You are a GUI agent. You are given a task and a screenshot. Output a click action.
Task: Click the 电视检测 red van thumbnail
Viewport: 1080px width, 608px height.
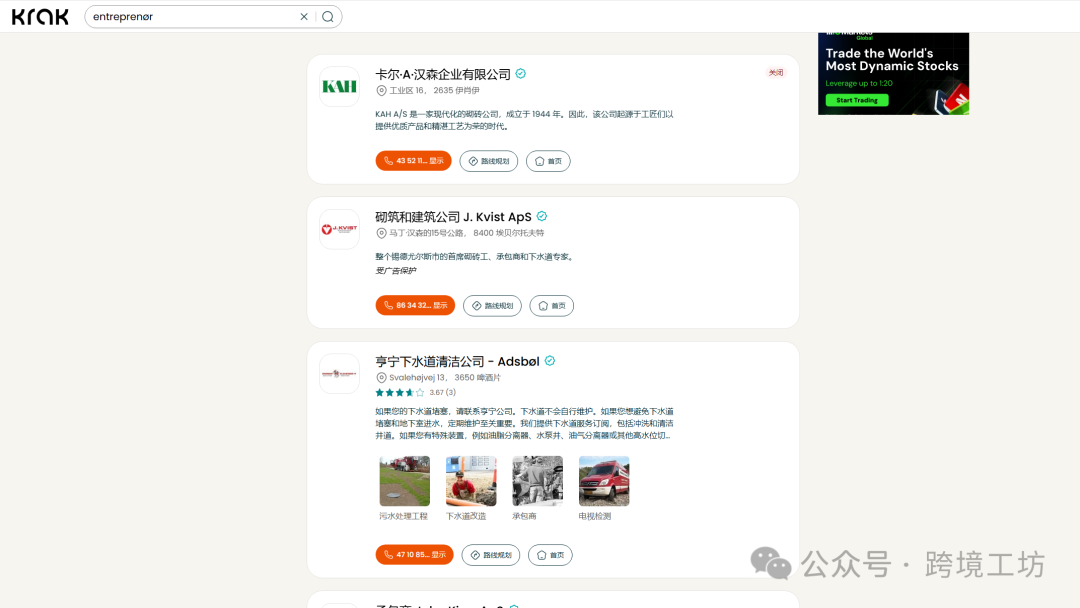pos(603,480)
